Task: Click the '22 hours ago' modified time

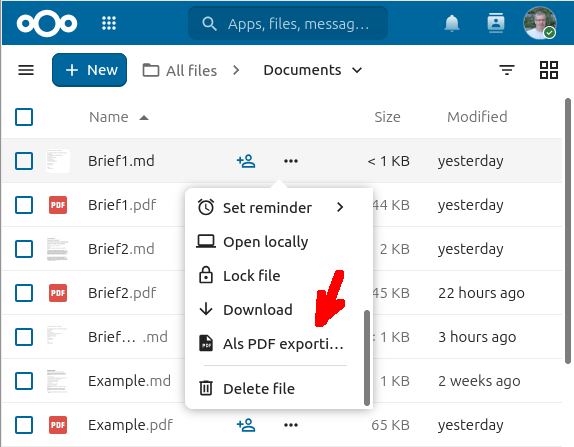Action: click(x=481, y=293)
